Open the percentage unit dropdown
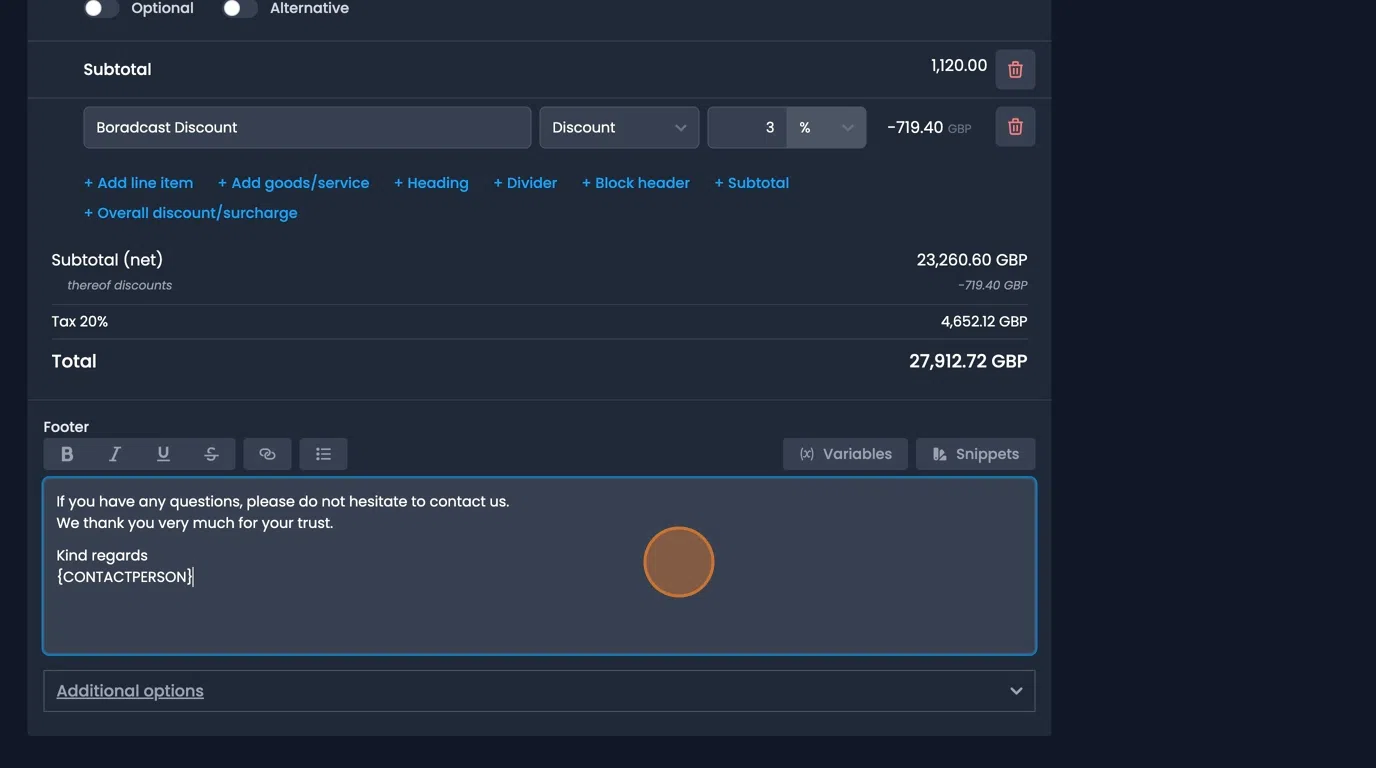The height and width of the screenshot is (768, 1376). (826, 127)
